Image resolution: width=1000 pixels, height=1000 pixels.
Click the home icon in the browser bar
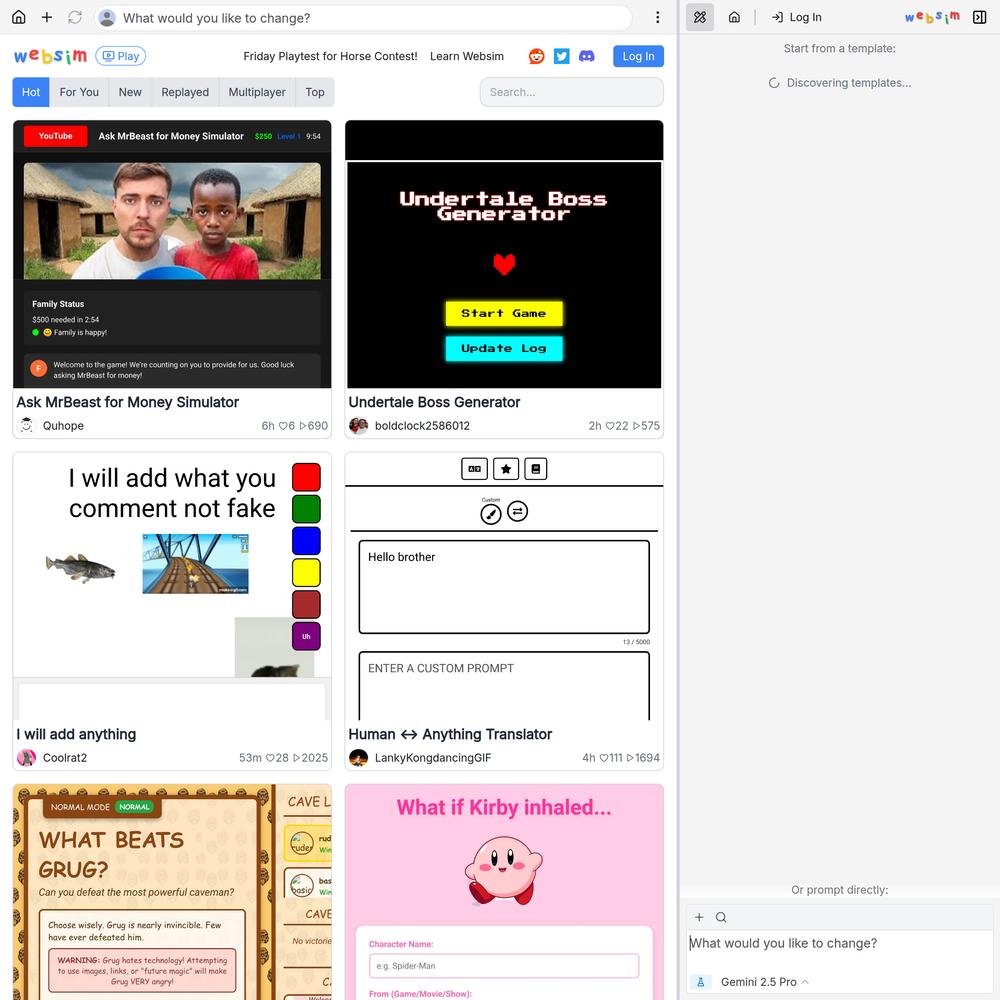pyautogui.click(x=19, y=17)
